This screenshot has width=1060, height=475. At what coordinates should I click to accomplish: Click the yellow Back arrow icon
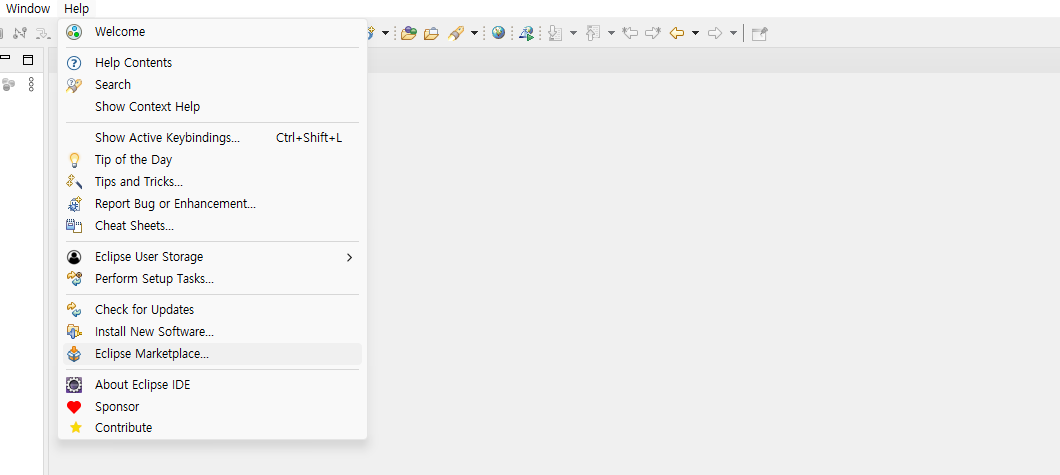tap(677, 32)
